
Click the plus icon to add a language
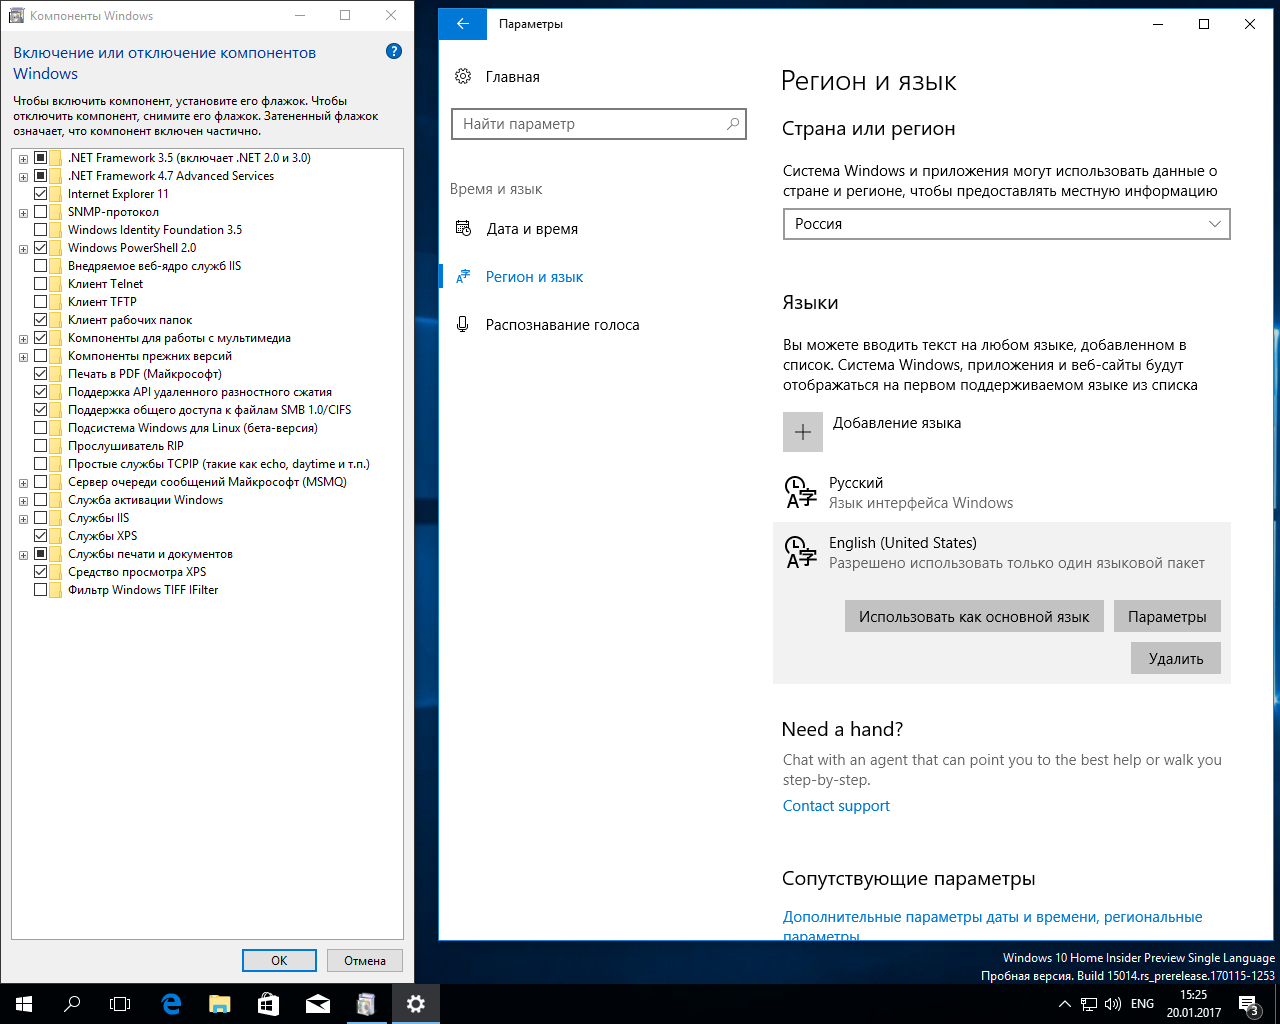[x=803, y=432]
